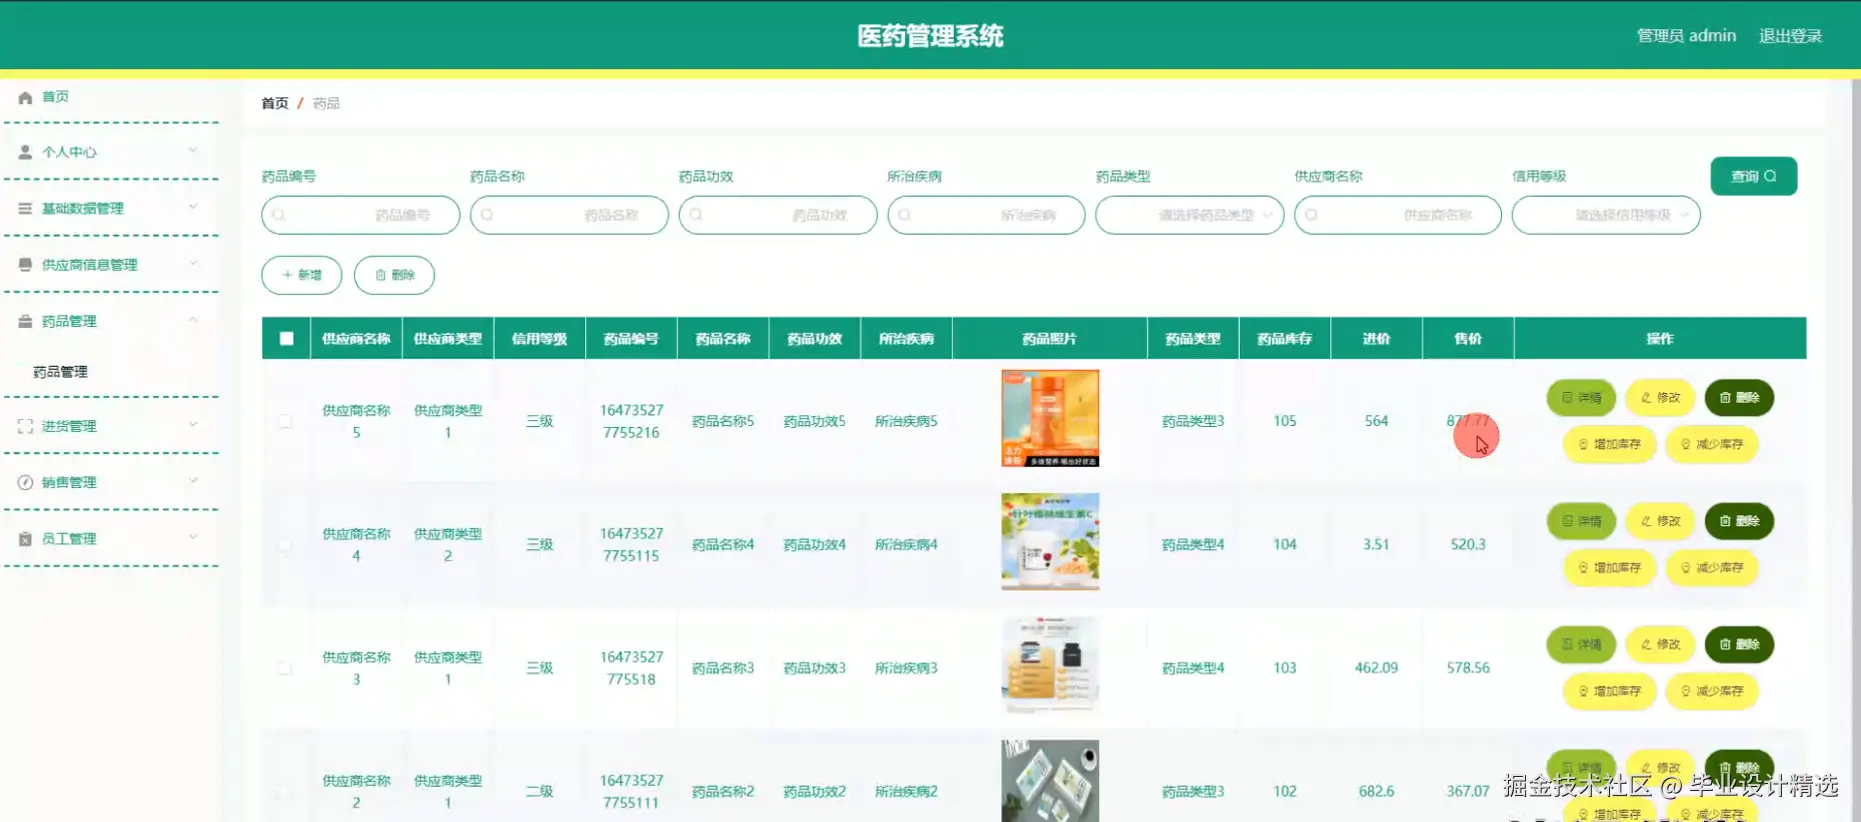
Task: Click 修改 for 药品名称3 row
Action: [1660, 645]
